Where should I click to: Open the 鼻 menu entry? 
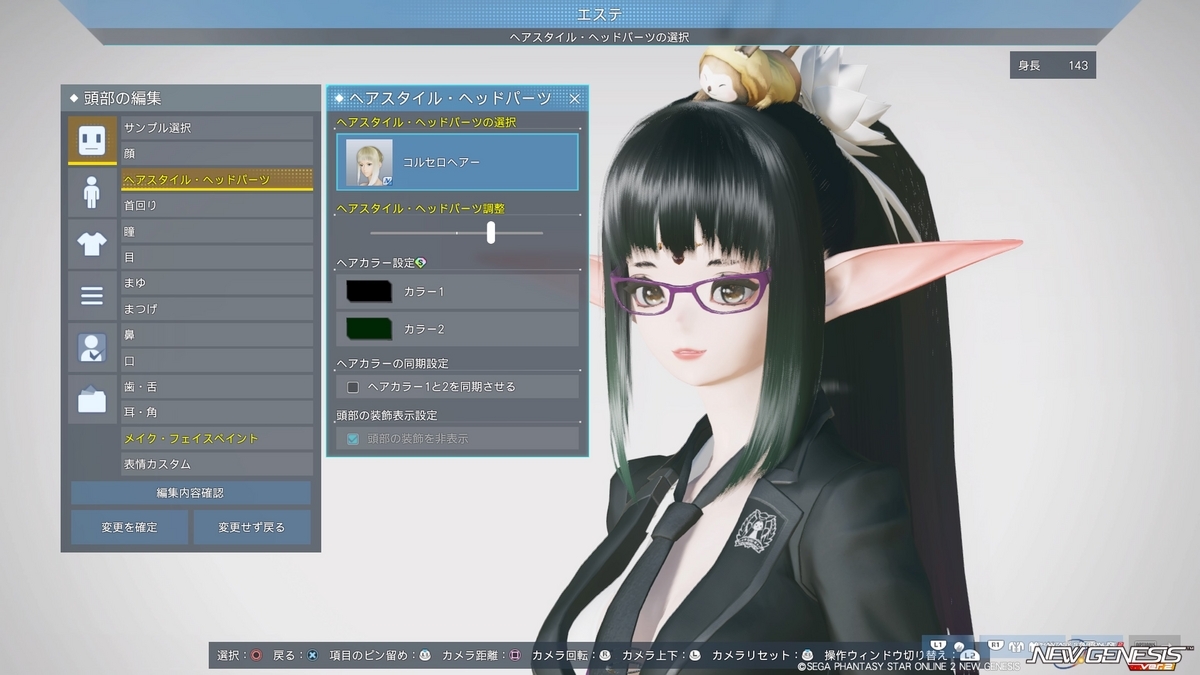tap(217, 335)
